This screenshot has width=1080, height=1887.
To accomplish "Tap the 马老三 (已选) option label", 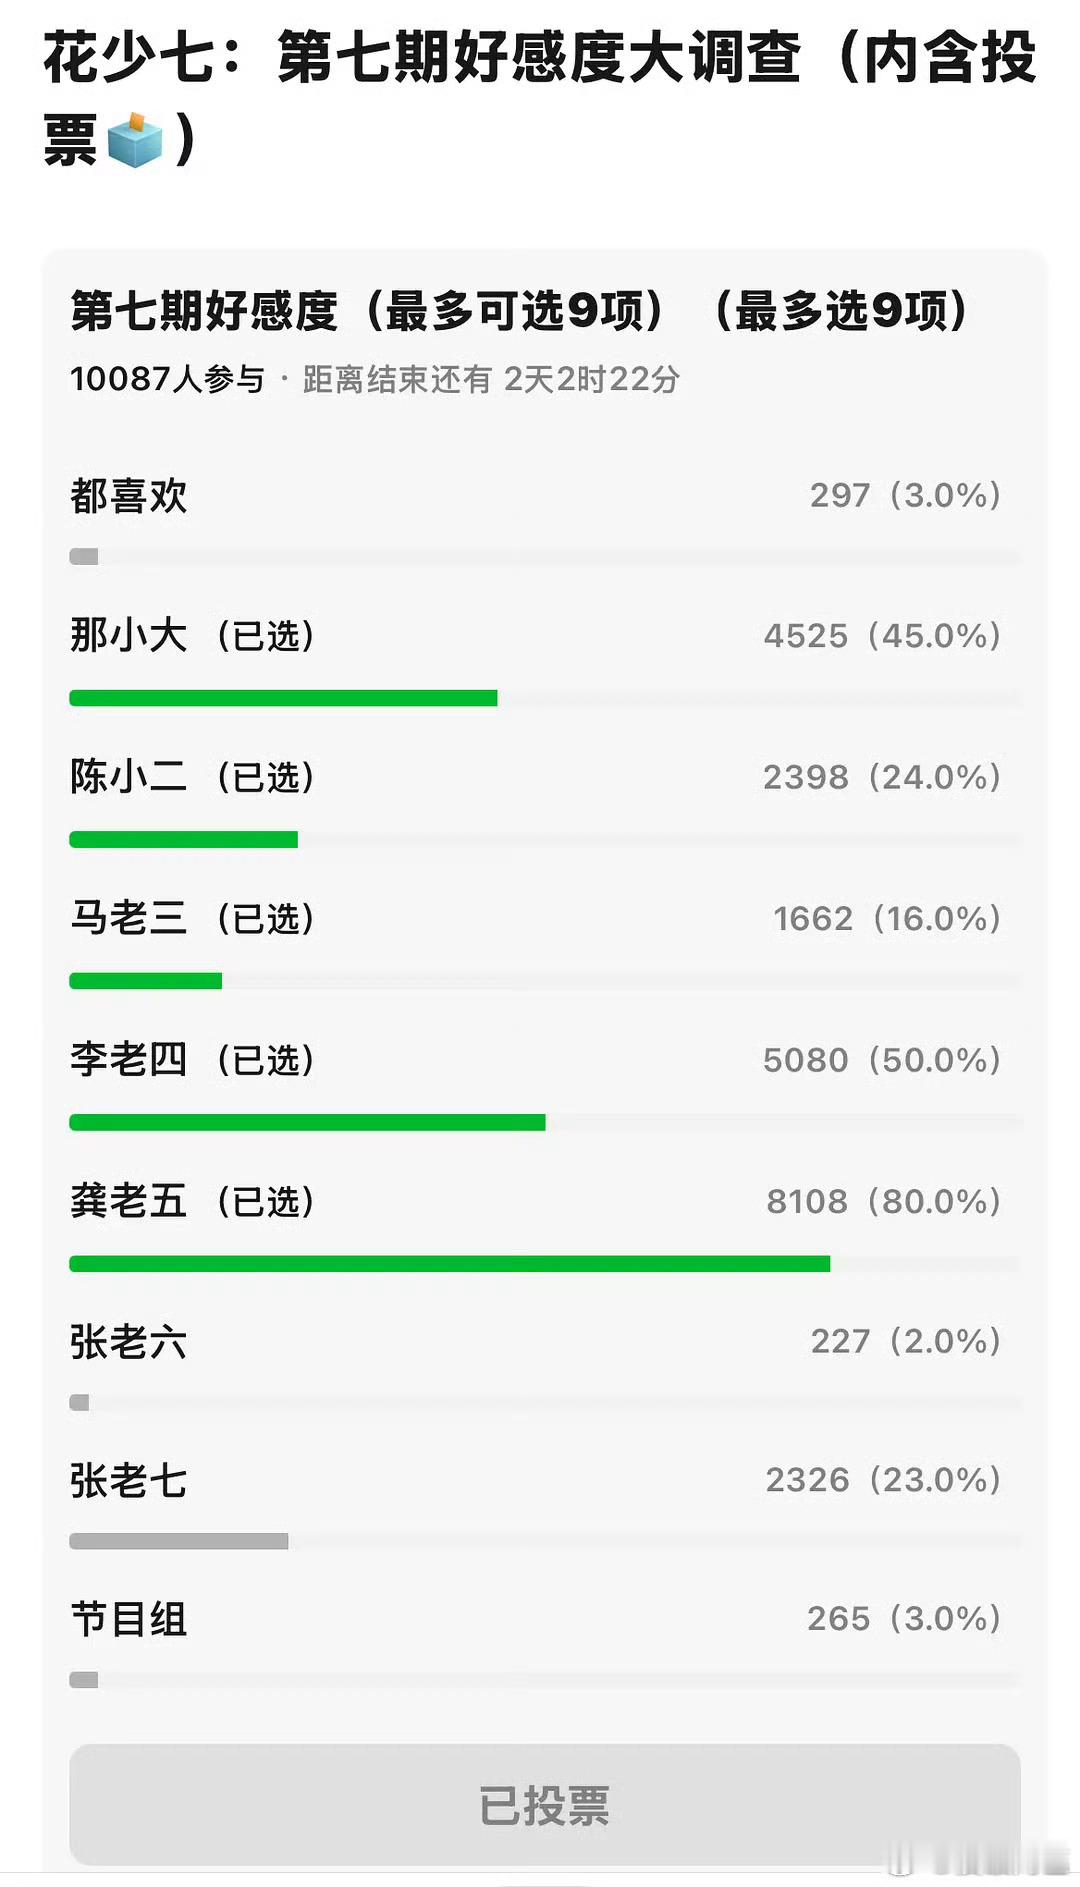I will (192, 918).
